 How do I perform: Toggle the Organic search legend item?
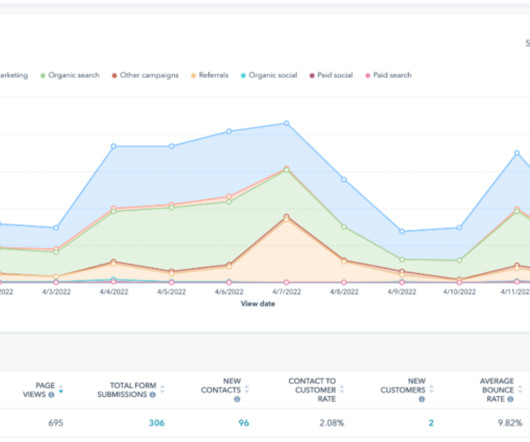(x=70, y=75)
